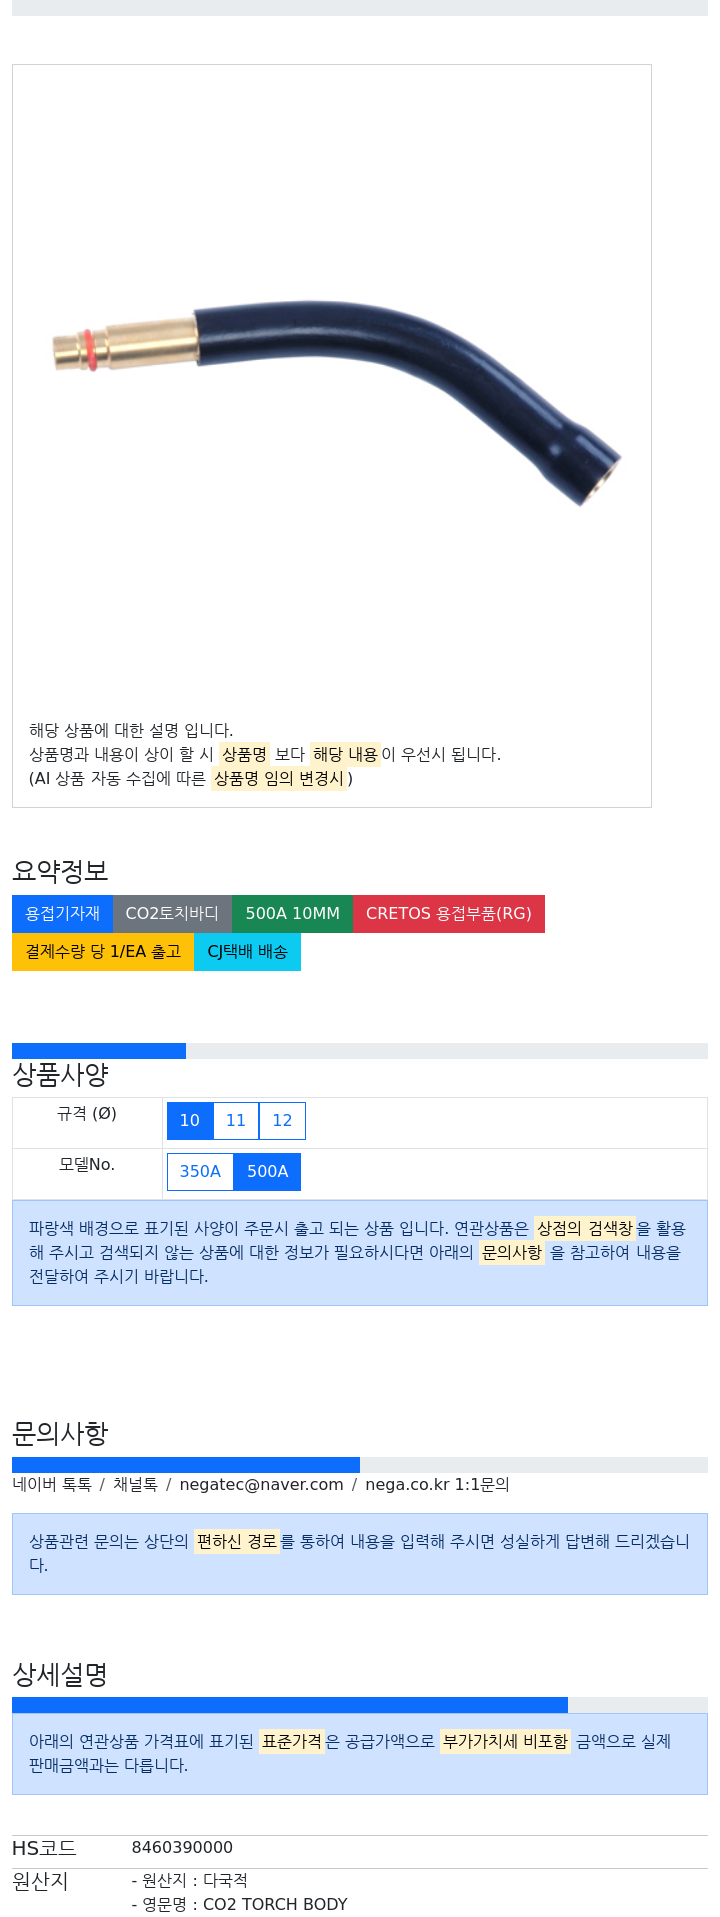The image size is (720, 1917).
Task: Click the 상품사양 section progress bar
Action: 360,1051
